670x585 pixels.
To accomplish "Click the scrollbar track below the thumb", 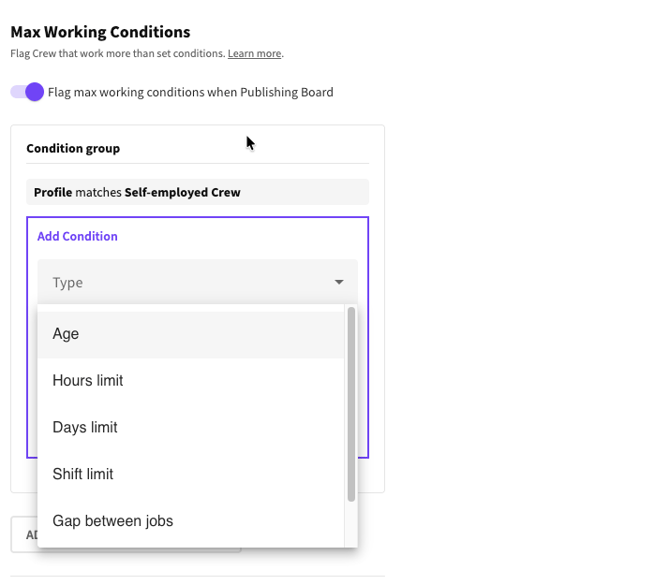I will coord(351,525).
